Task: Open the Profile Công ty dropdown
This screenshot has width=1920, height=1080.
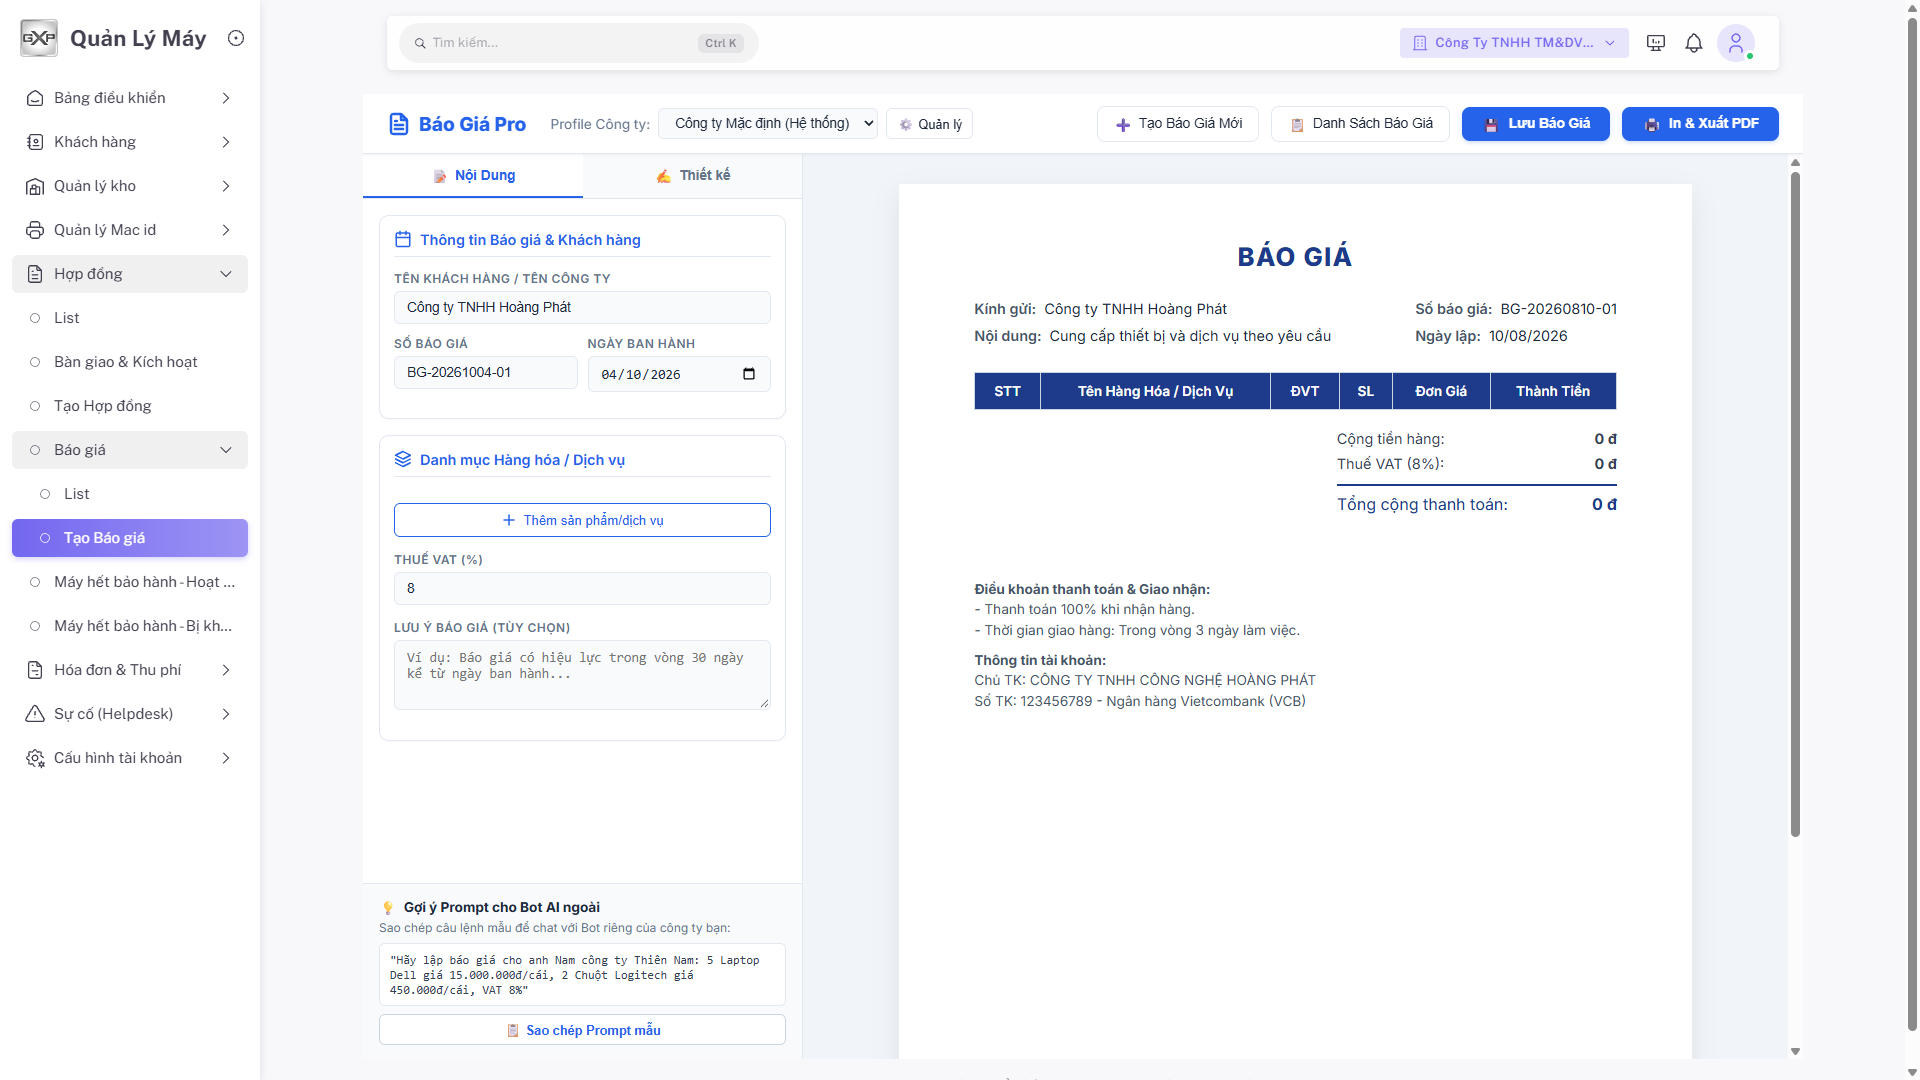Action: (x=768, y=123)
